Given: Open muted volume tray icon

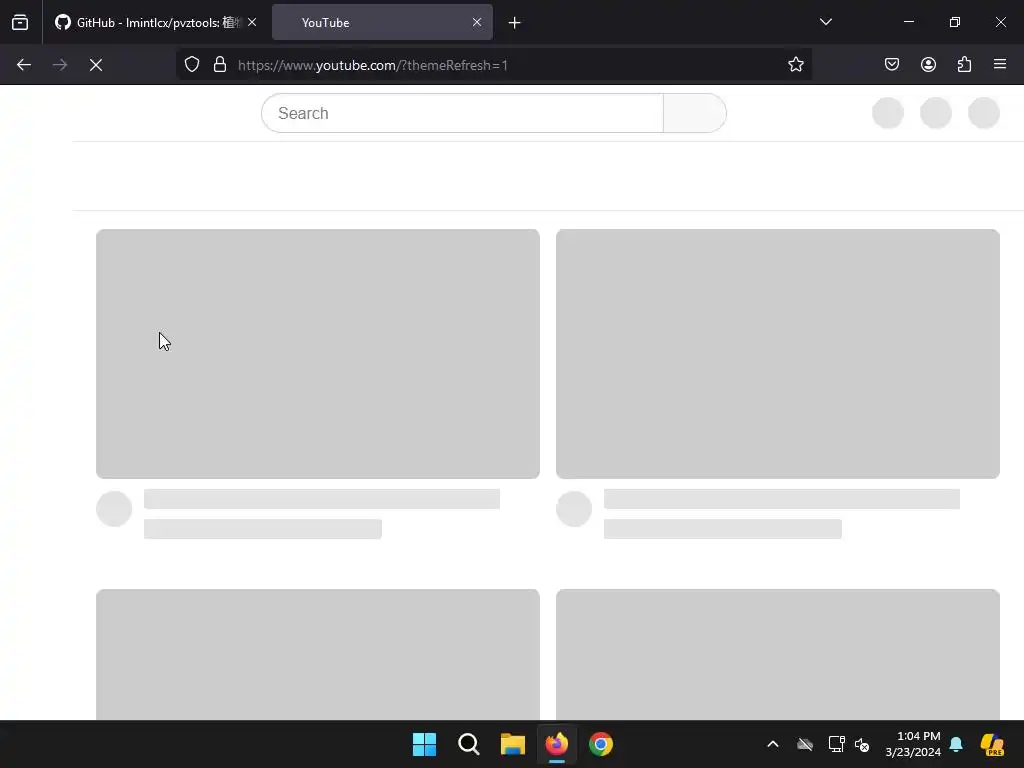Looking at the screenshot, I should pyautogui.click(x=862, y=744).
